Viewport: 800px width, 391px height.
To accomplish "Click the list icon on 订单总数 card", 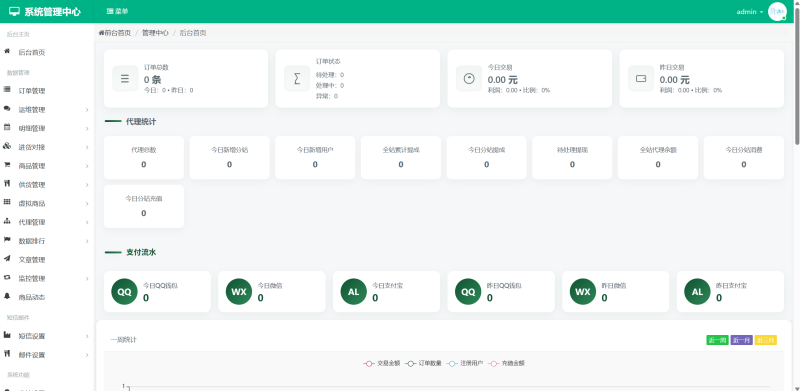I will pos(125,79).
